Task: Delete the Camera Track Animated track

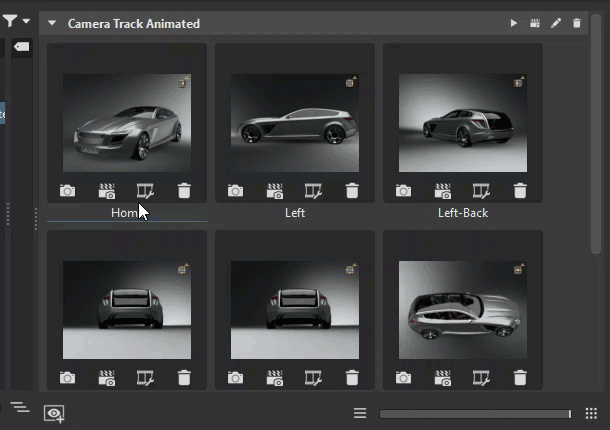Action: (577, 23)
